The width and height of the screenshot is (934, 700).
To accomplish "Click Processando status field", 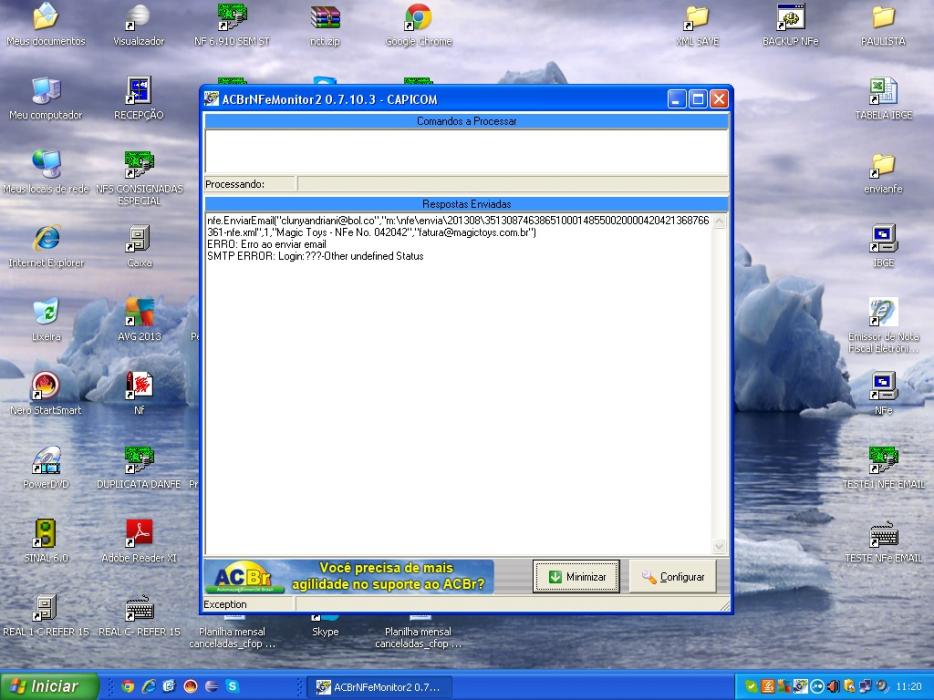I will pos(513,184).
